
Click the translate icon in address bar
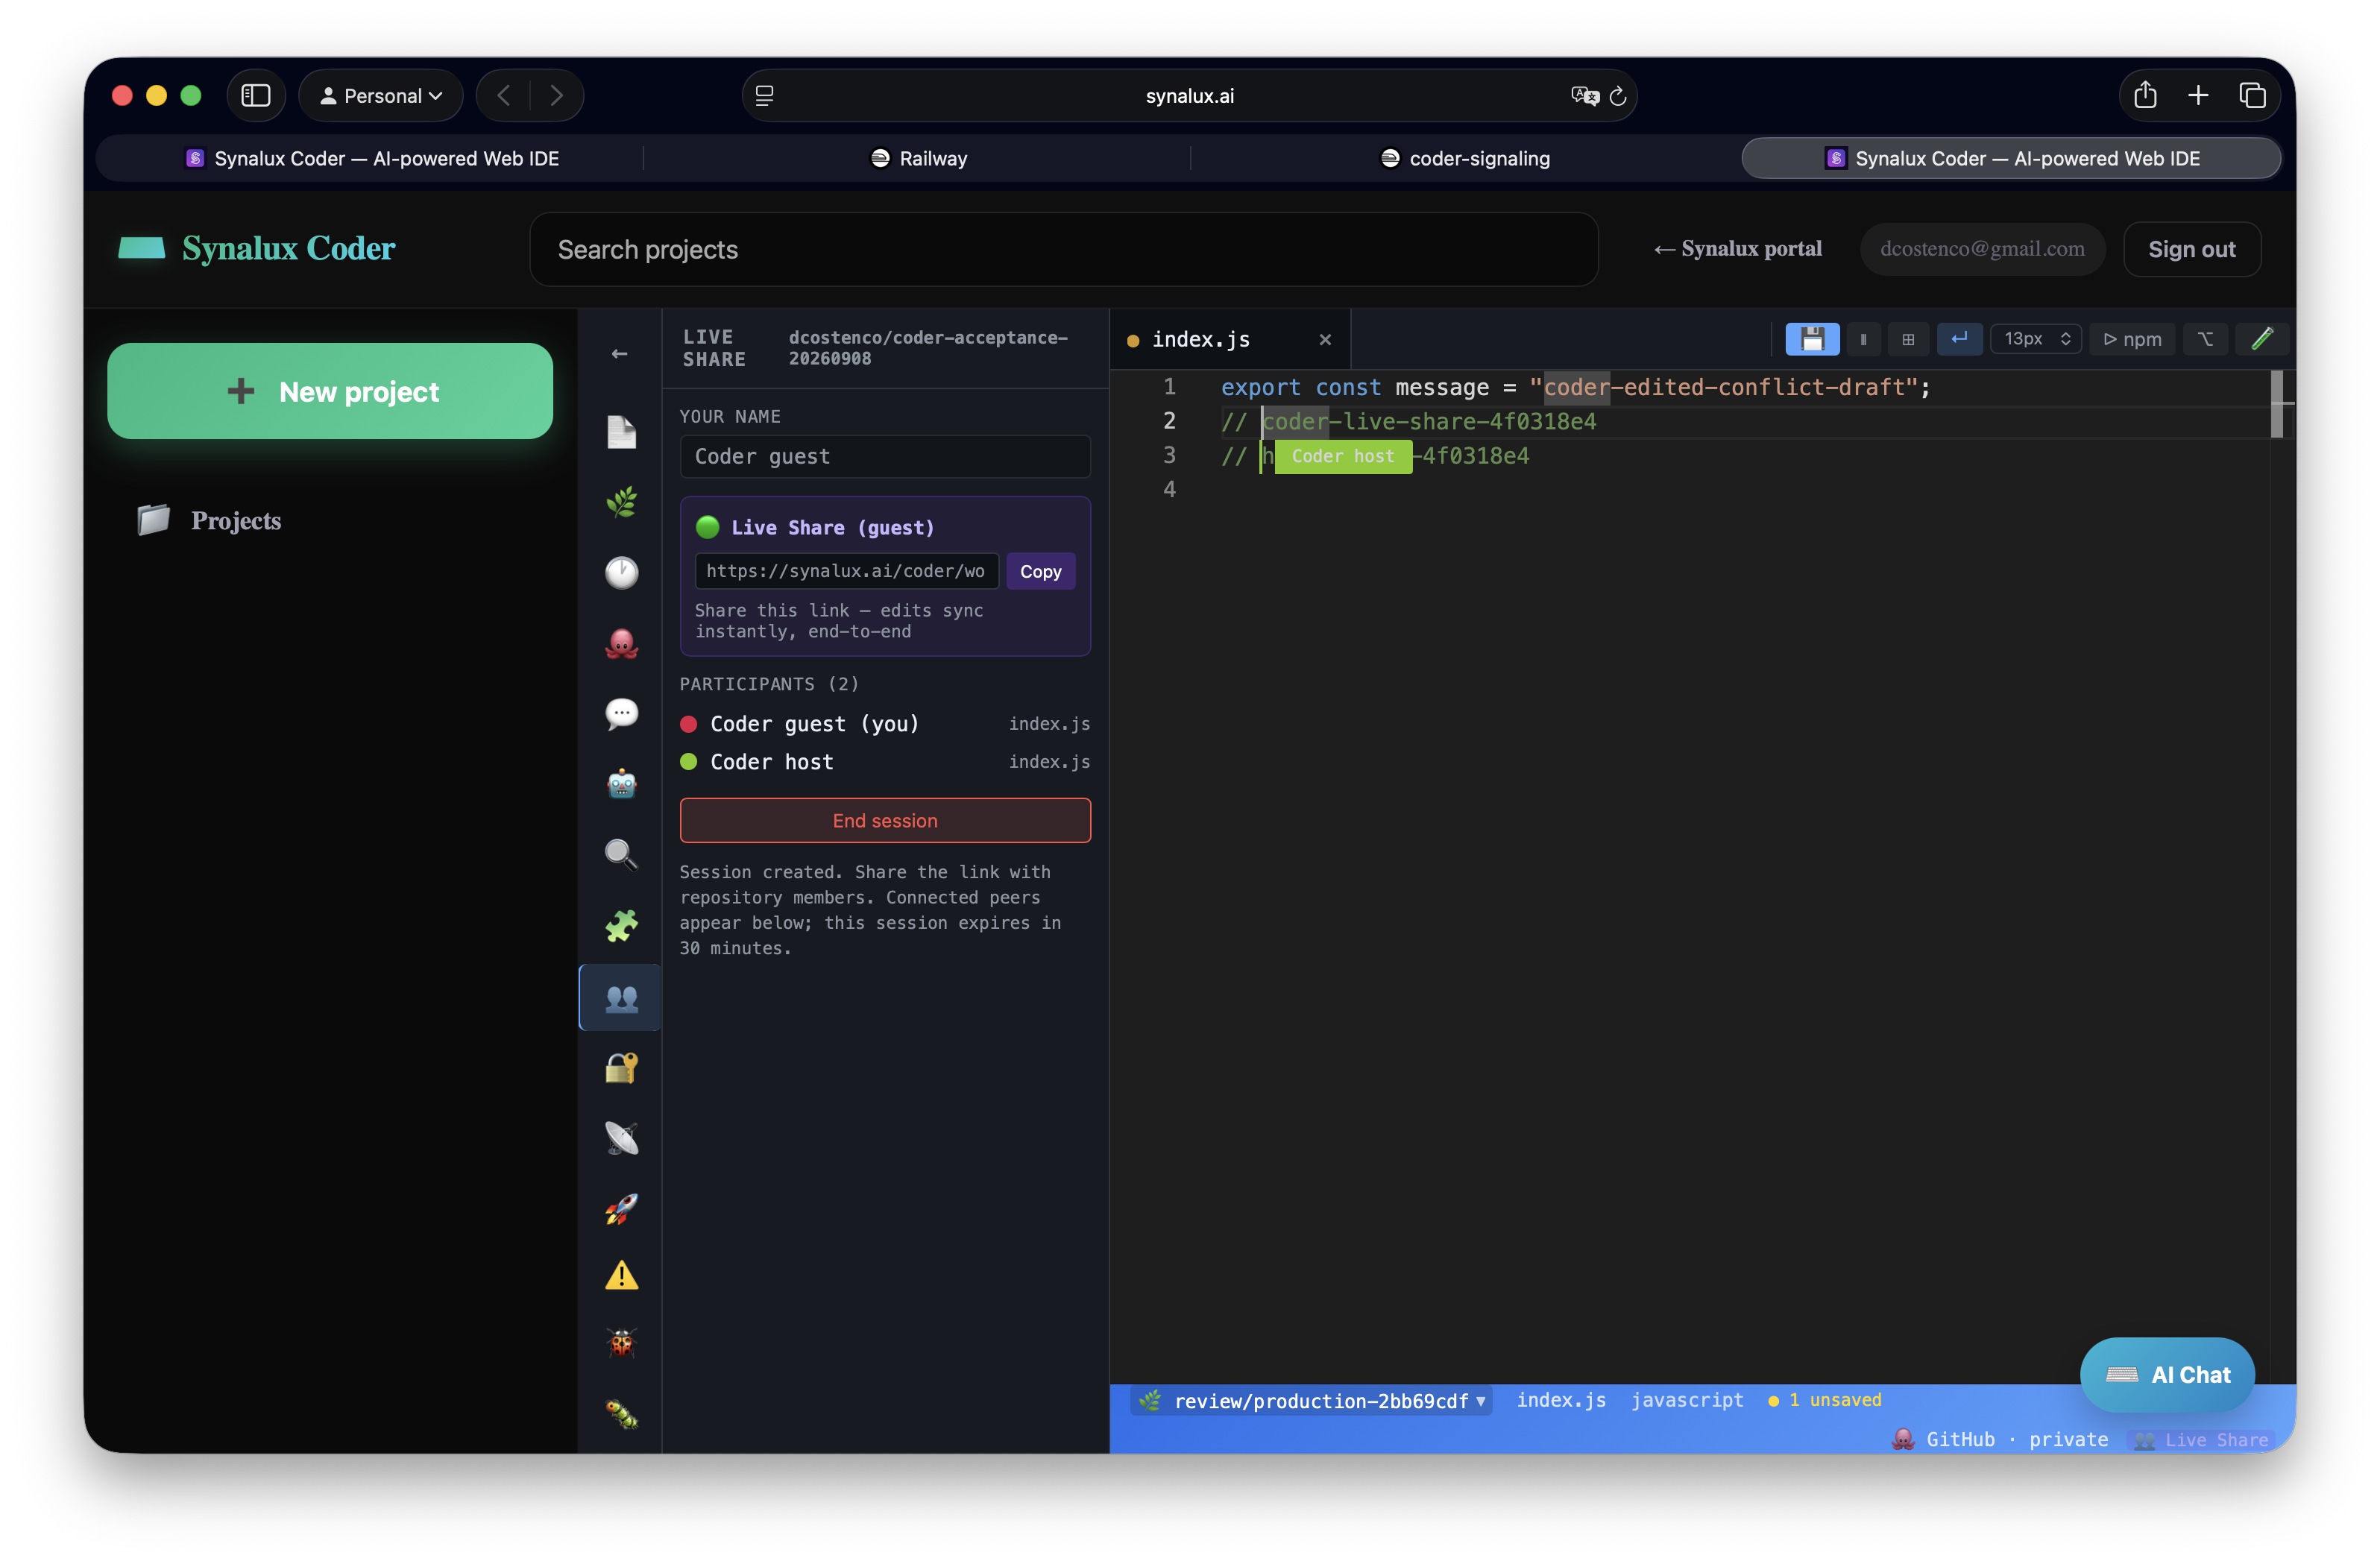[1584, 96]
